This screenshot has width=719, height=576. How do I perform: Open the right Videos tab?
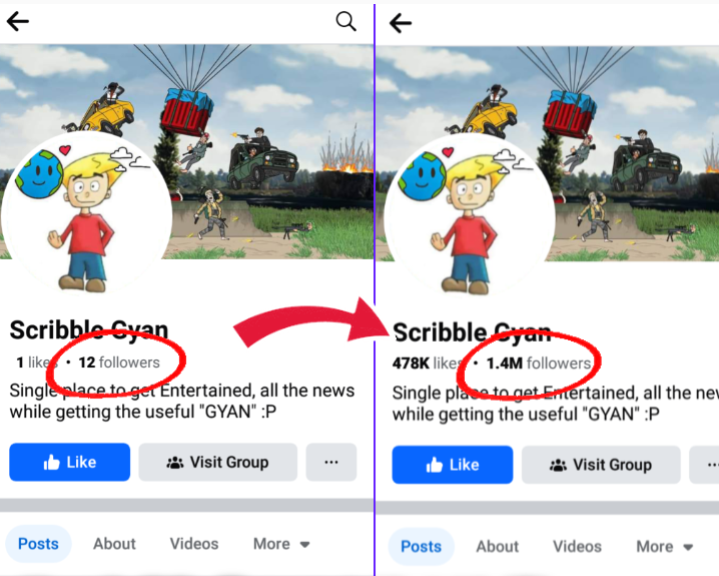pyautogui.click(x=577, y=547)
